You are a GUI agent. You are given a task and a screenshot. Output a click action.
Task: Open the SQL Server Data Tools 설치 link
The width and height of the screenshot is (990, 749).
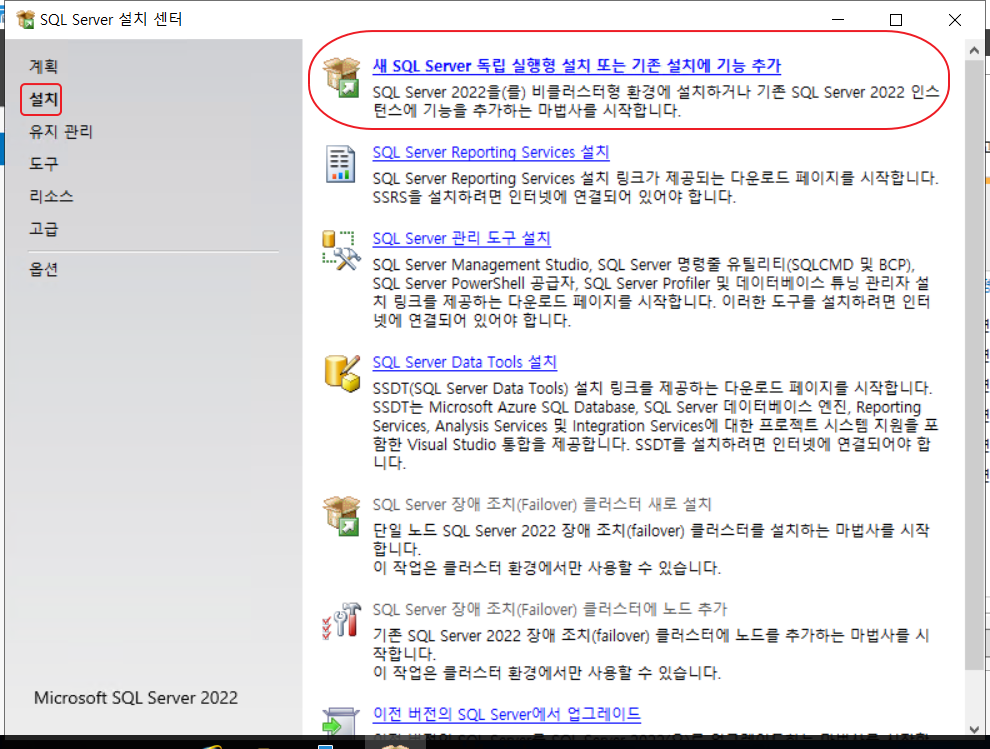(x=465, y=362)
